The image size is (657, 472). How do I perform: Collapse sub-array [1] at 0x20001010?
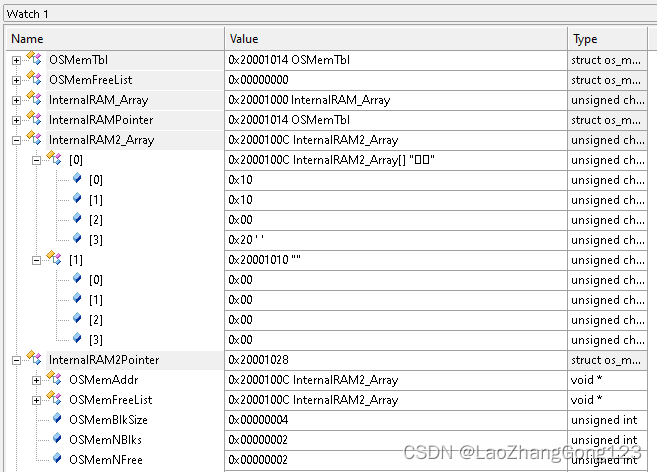pos(36,261)
